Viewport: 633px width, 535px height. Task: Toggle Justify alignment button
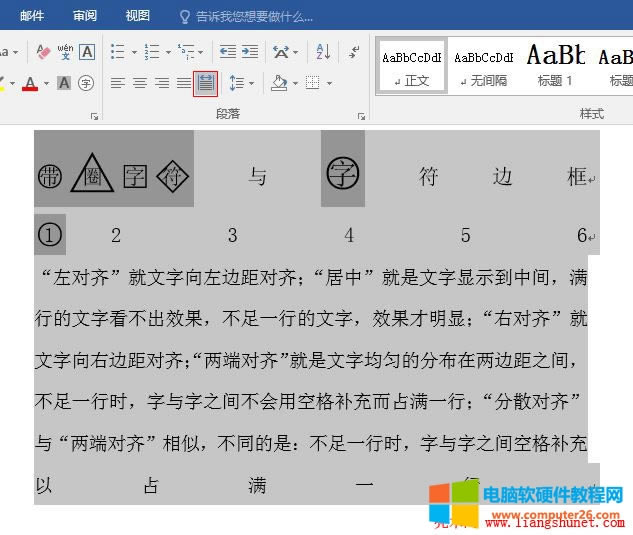click(x=183, y=83)
